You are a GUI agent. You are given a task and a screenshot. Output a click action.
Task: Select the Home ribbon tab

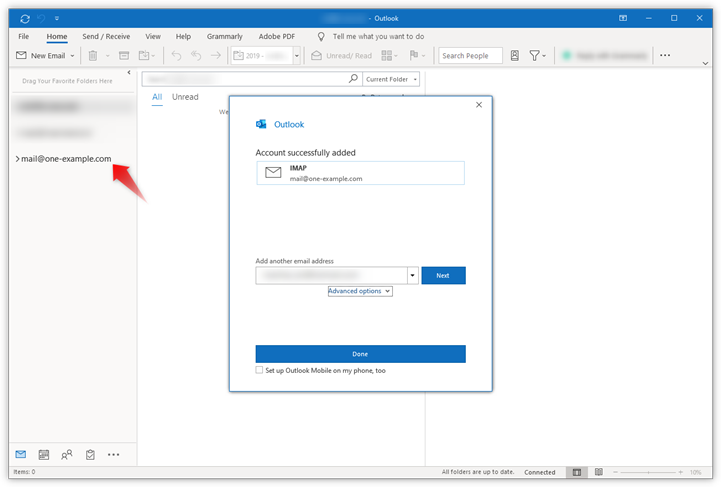coord(57,36)
